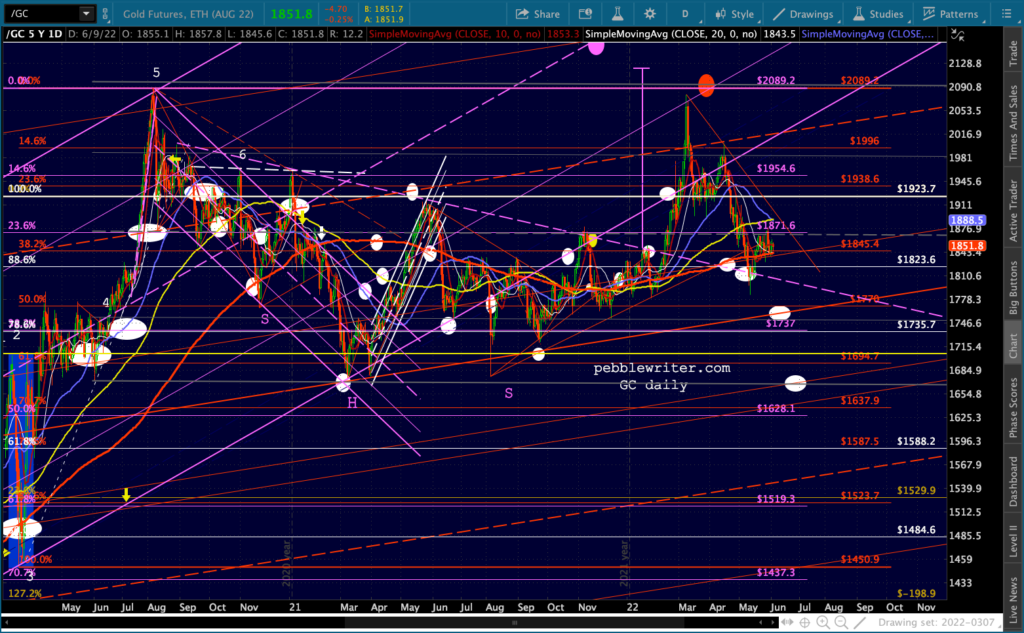
Task: Click the 2128.8 value on price axis
Action: (965, 63)
